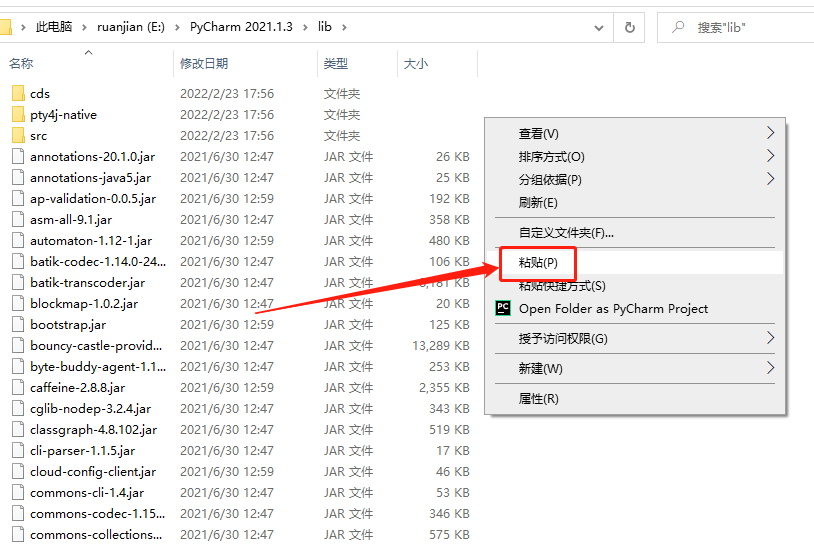Viewport: 814px width, 546px height.
Task: Open the breadcrumb chevron after 此电脑
Action: click(84, 27)
